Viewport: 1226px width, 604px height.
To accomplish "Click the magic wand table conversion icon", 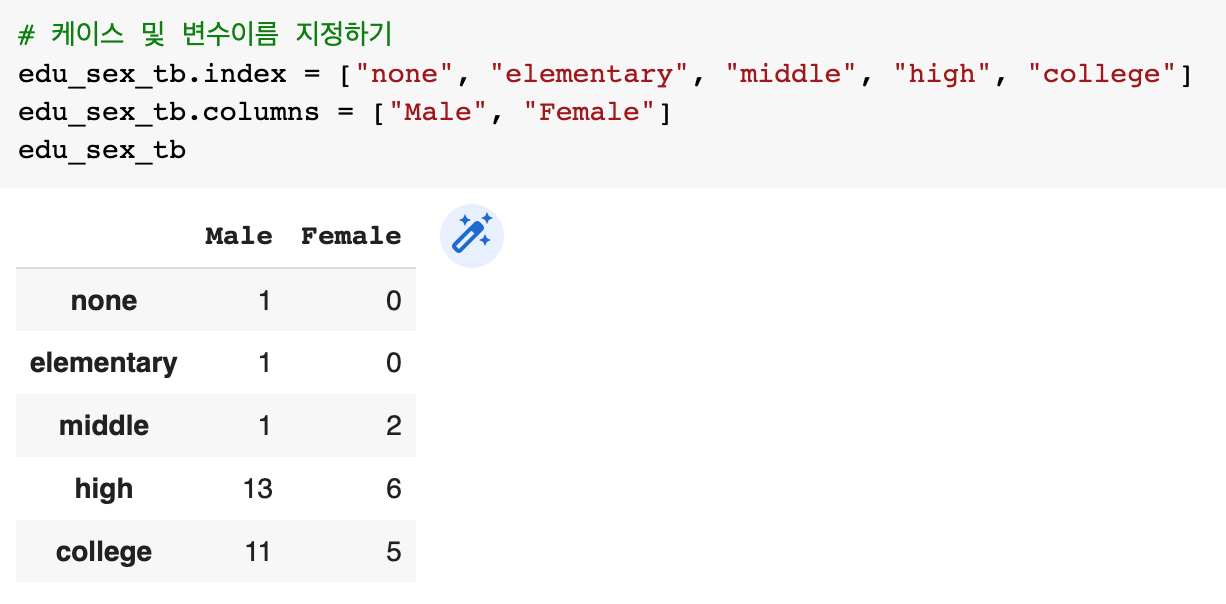I will [x=472, y=237].
